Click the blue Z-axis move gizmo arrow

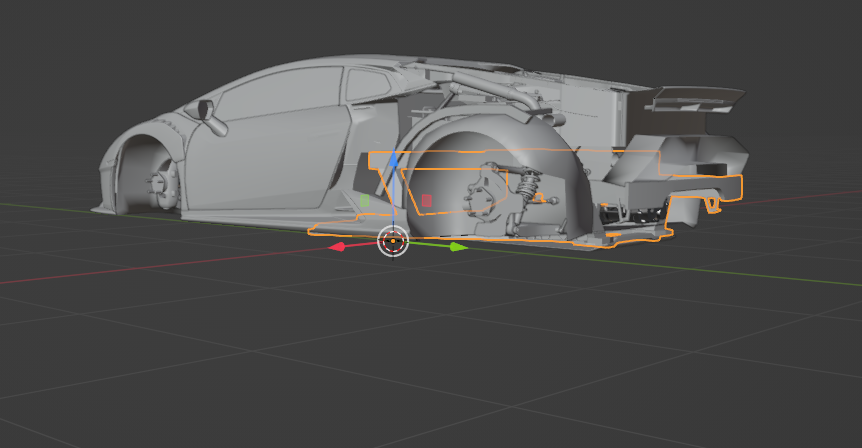click(x=394, y=159)
